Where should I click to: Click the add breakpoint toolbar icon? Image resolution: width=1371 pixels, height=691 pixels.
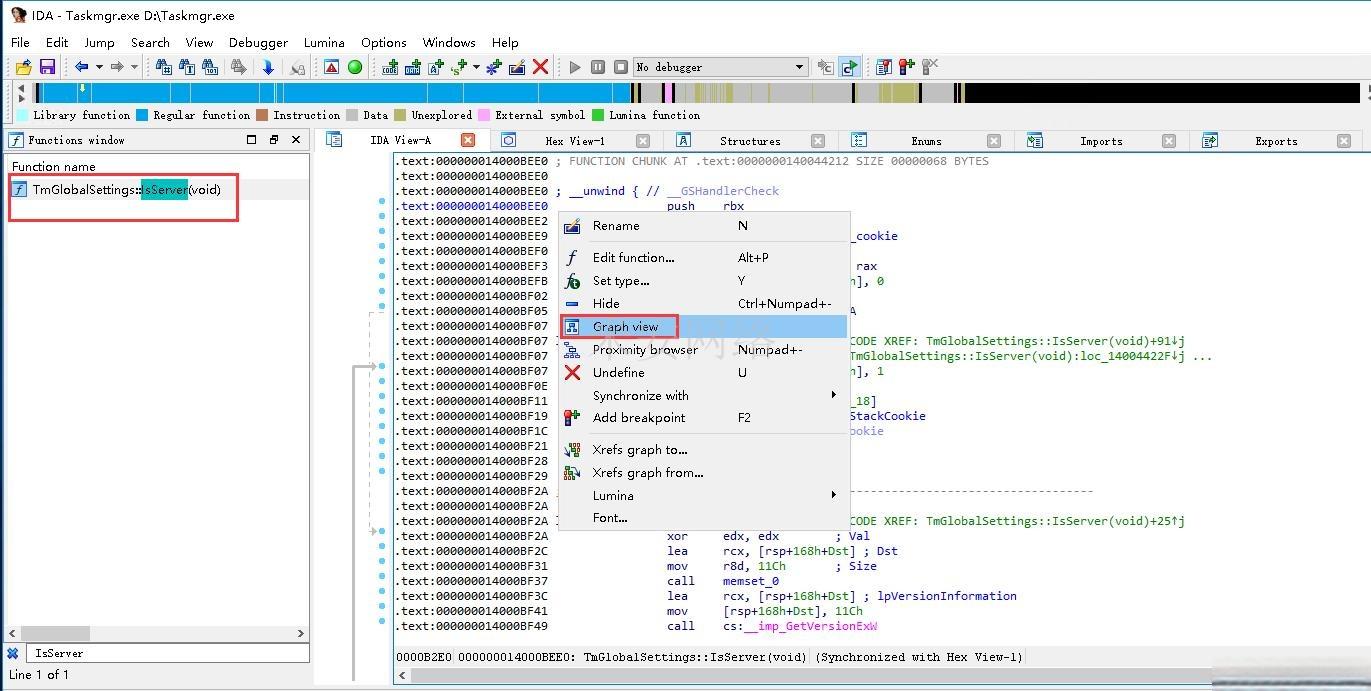[907, 67]
